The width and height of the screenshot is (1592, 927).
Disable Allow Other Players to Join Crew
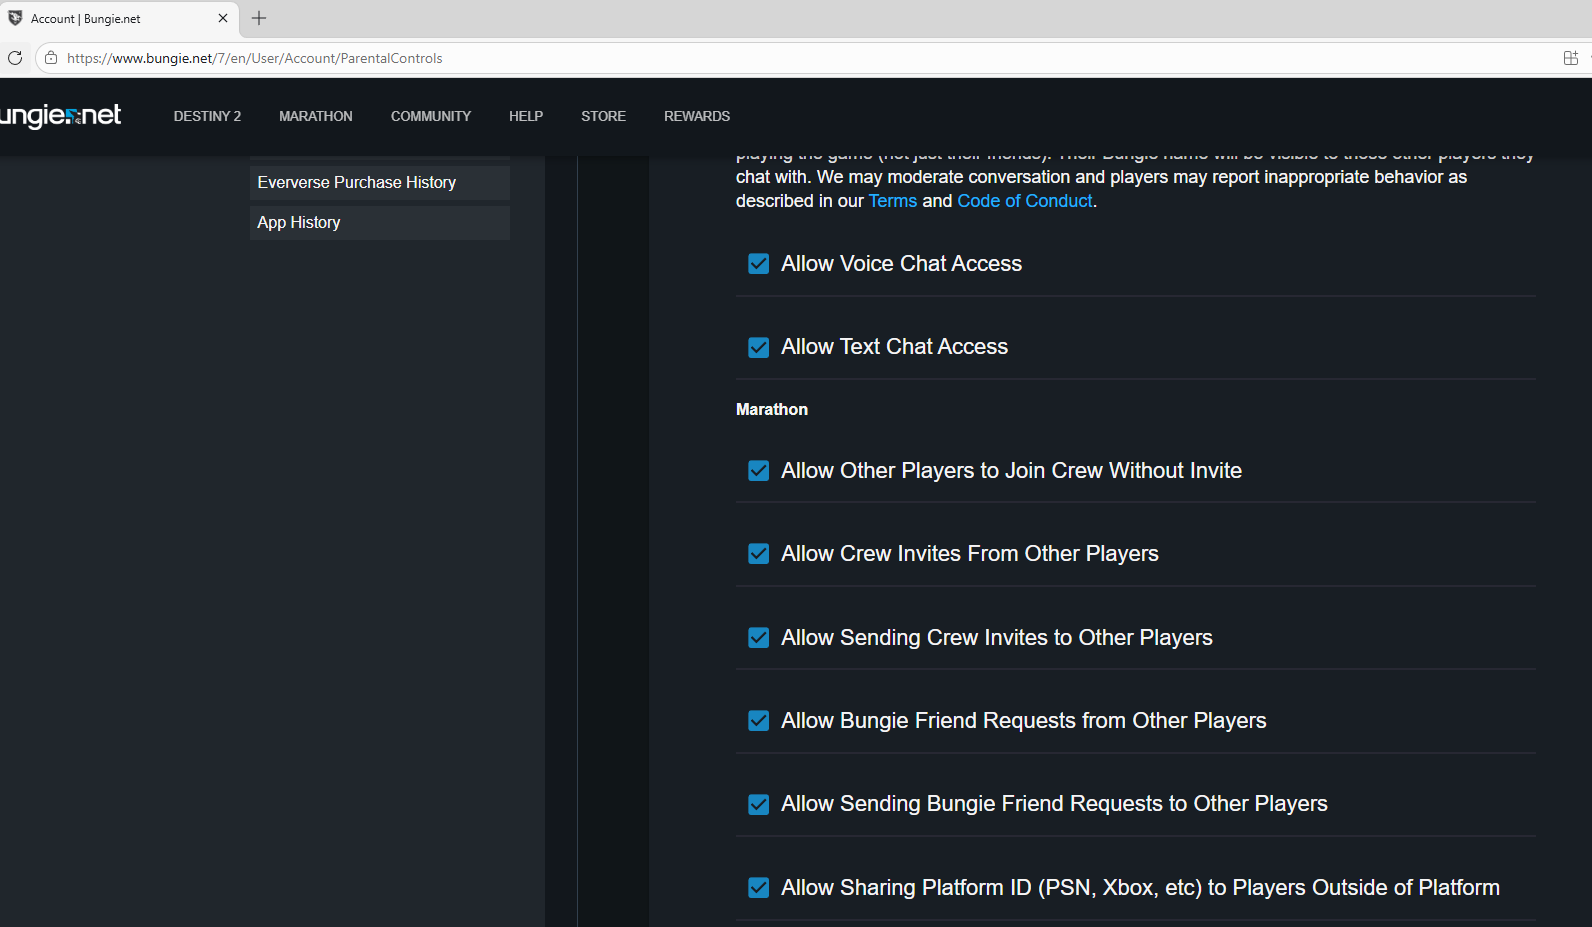pos(759,471)
